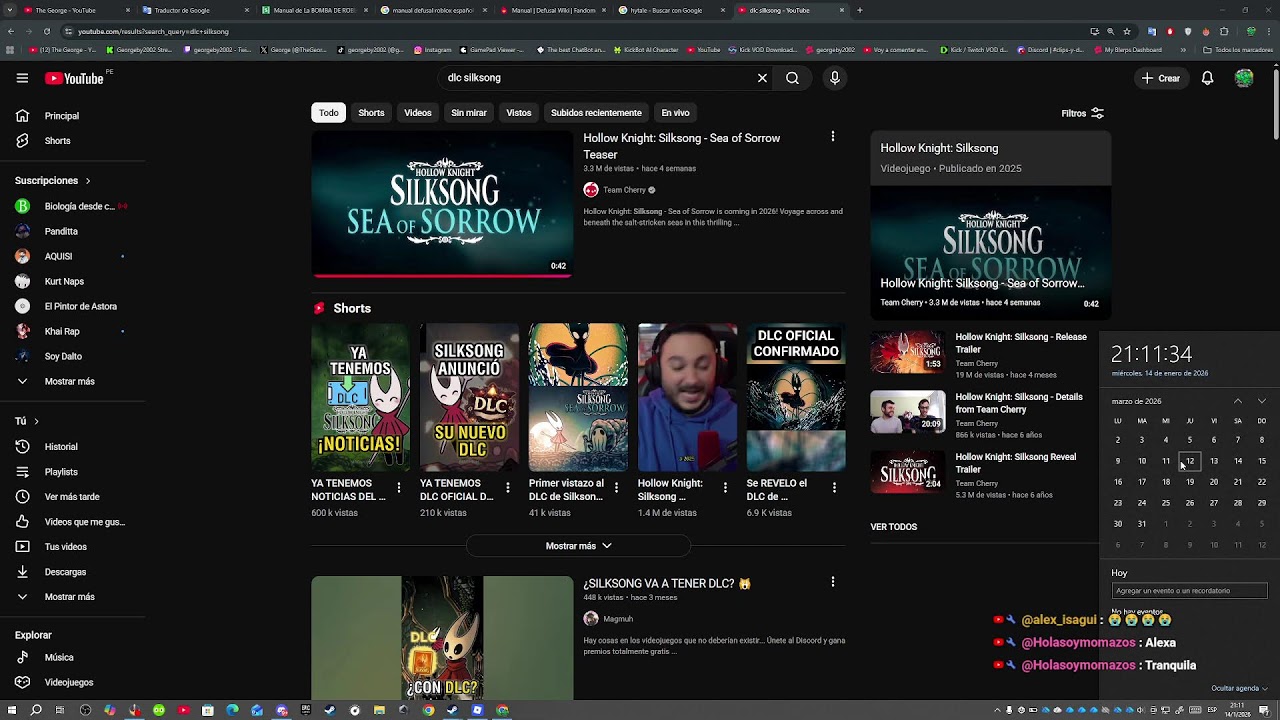Open options for YA TENEMOS NOTICIAS short
The width and height of the screenshot is (1280, 720).
tap(399, 488)
